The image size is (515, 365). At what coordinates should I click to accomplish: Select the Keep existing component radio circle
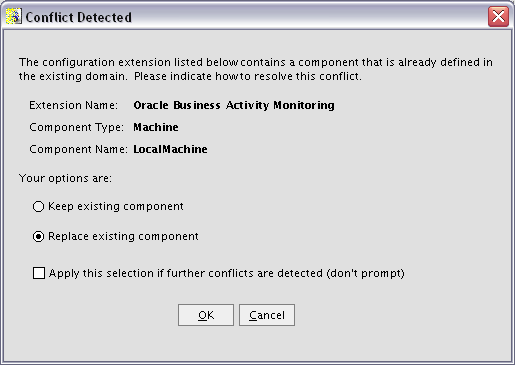pyautogui.click(x=38, y=206)
